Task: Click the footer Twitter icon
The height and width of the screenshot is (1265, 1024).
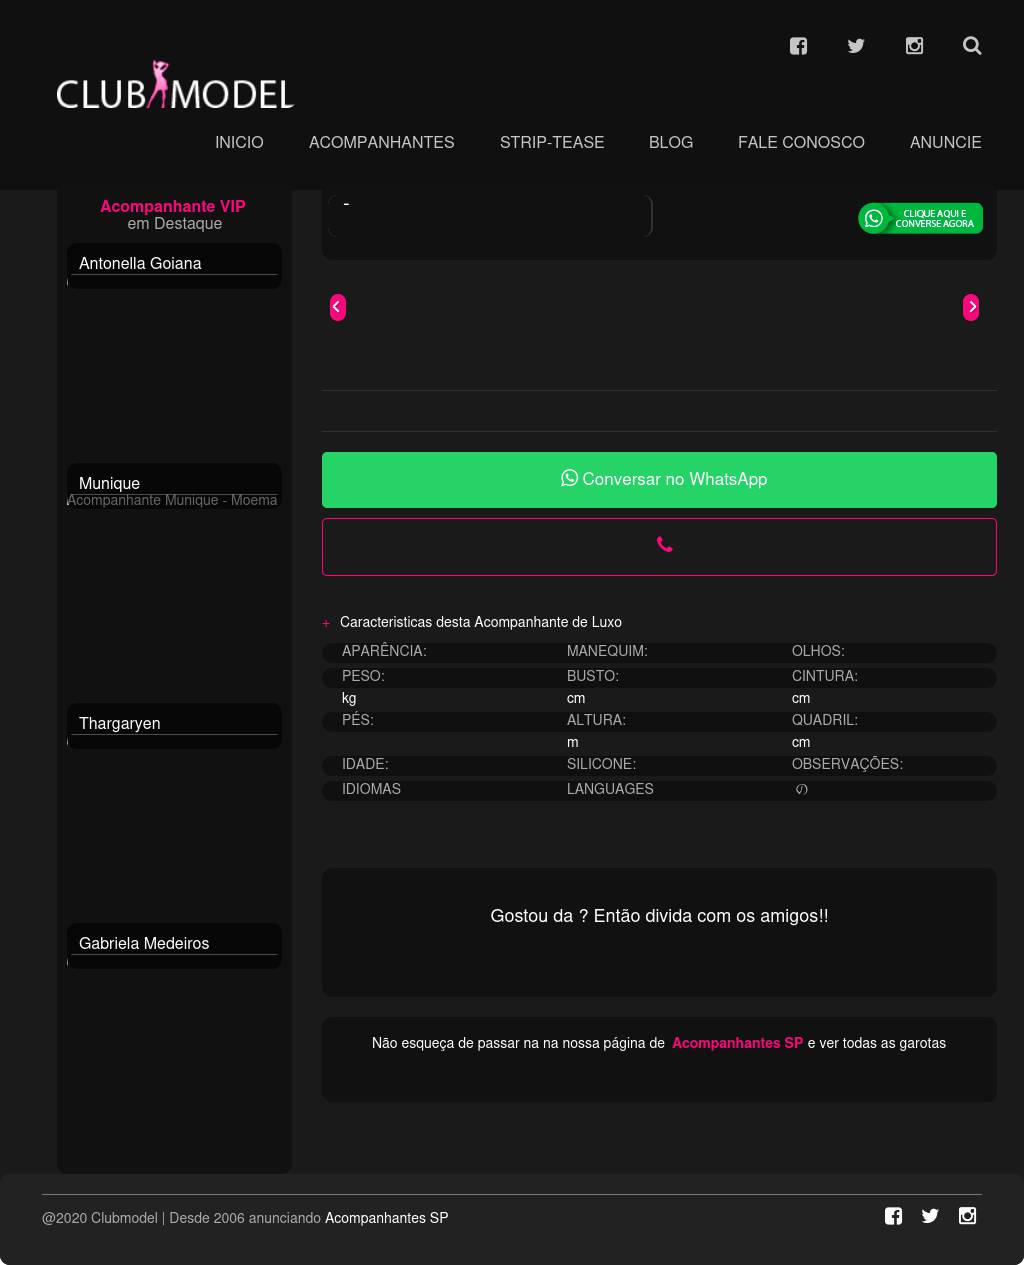Action: click(930, 1216)
